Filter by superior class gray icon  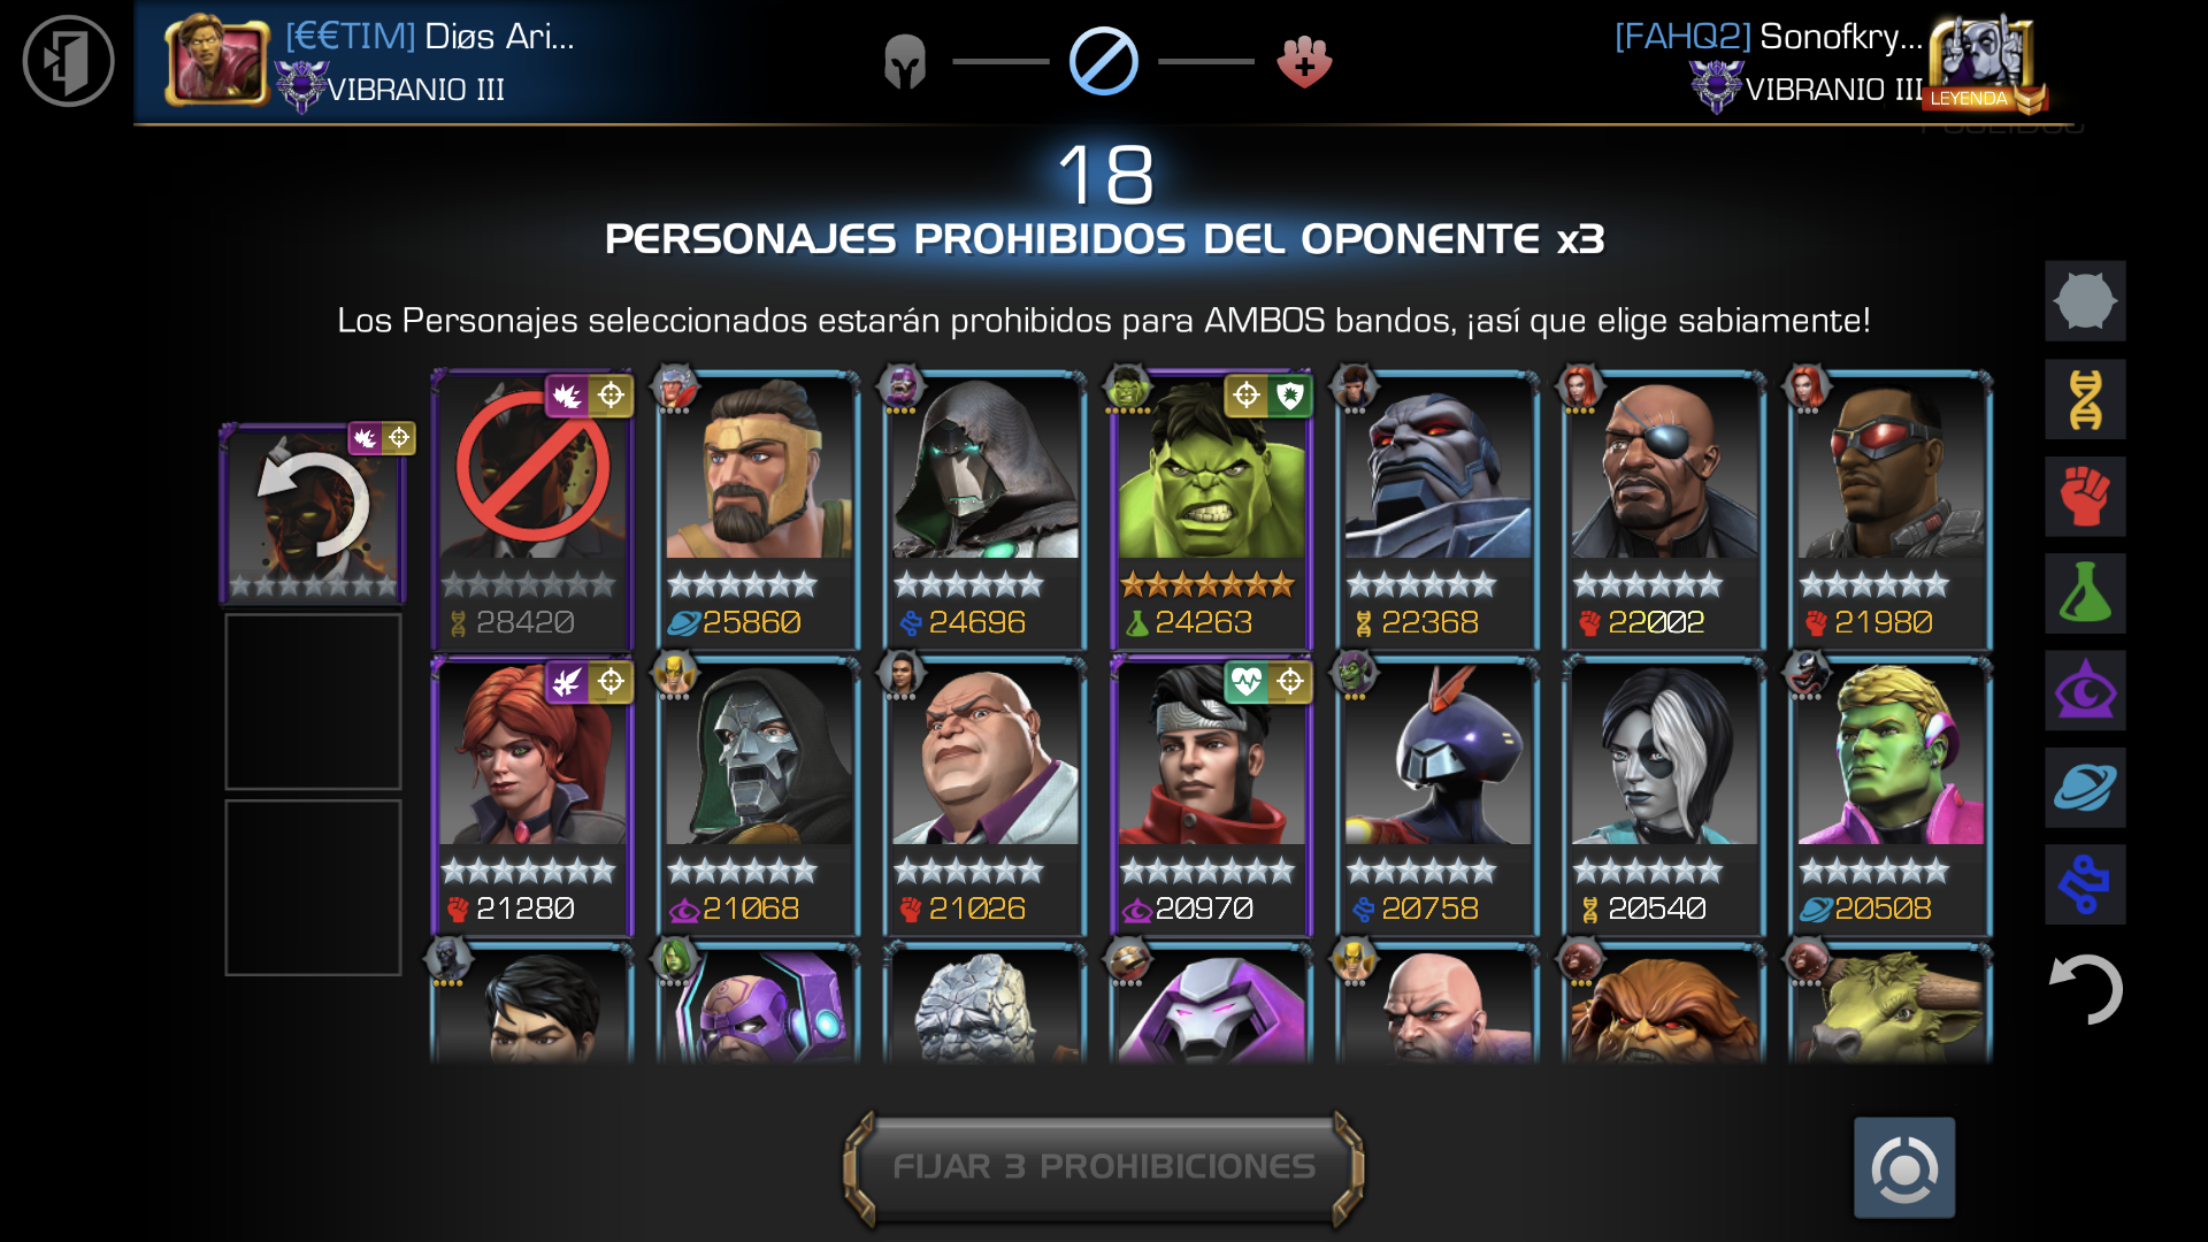2085,301
